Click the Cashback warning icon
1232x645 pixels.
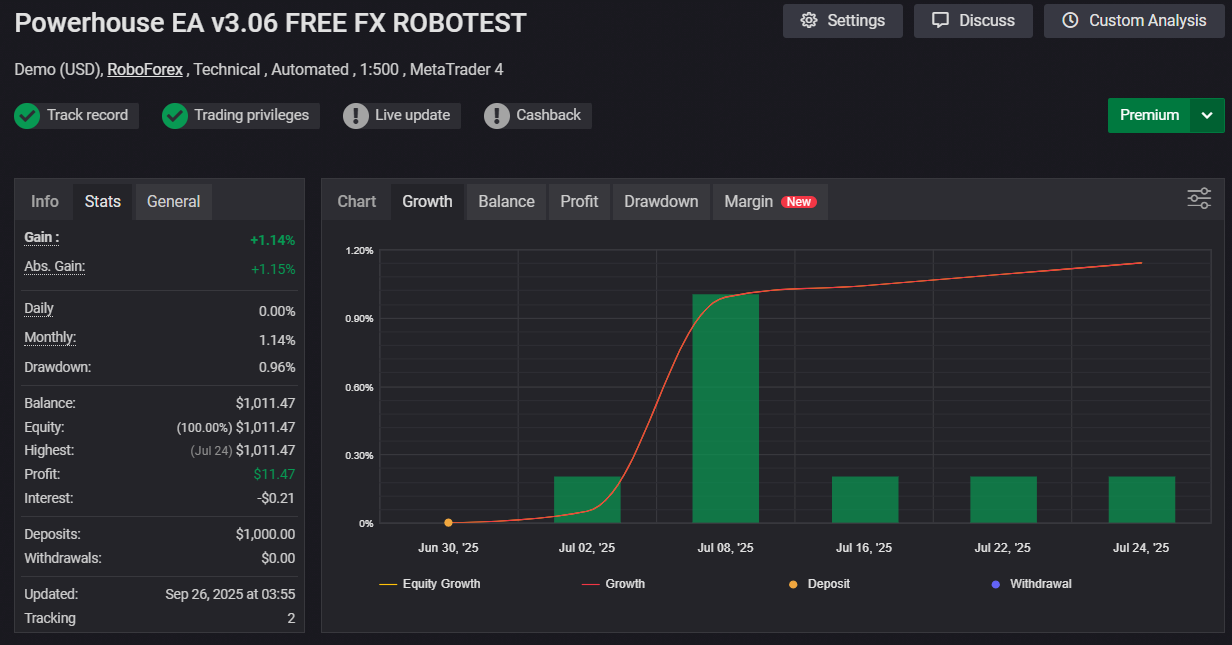[497, 116]
